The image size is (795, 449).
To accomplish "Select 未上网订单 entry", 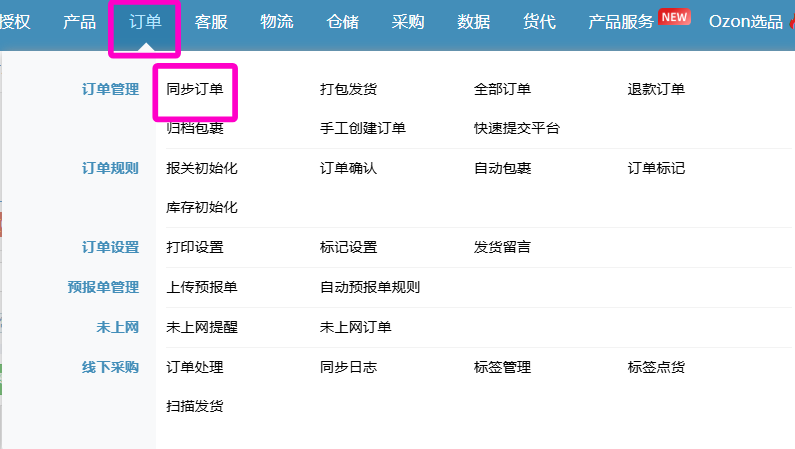I will click(355, 327).
